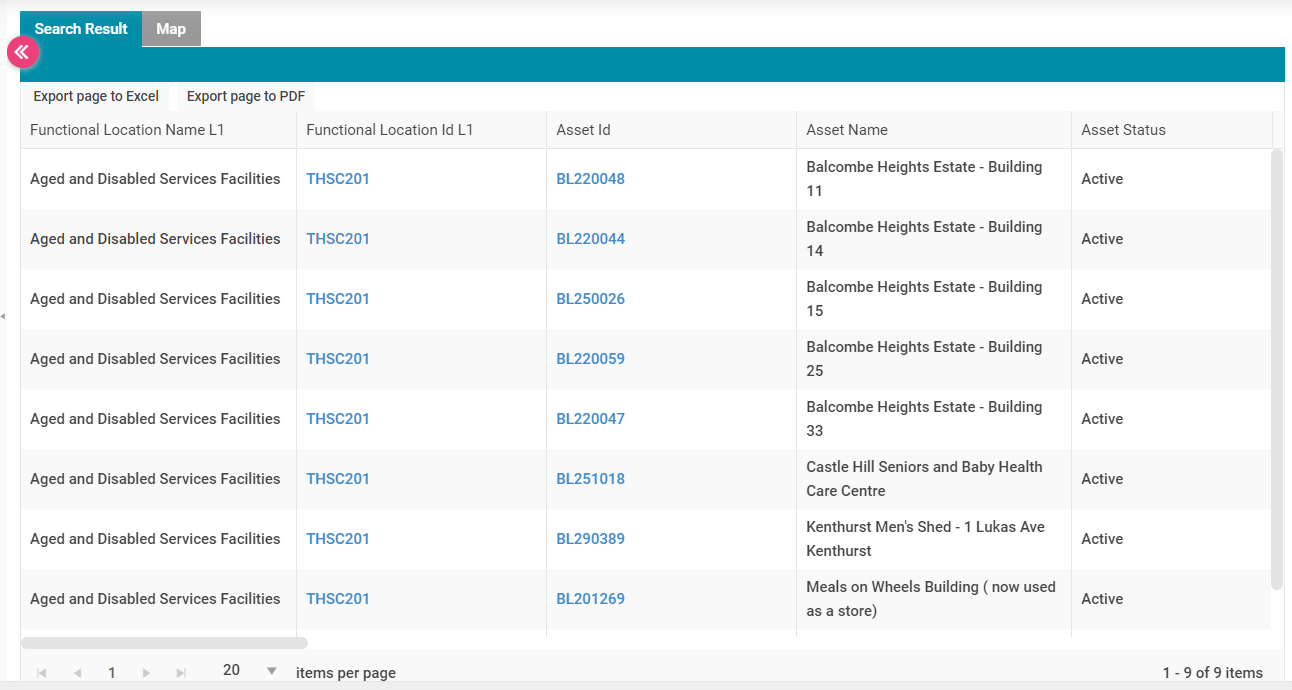Export page to PDF
Image resolution: width=1292 pixels, height=690 pixels.
point(245,96)
